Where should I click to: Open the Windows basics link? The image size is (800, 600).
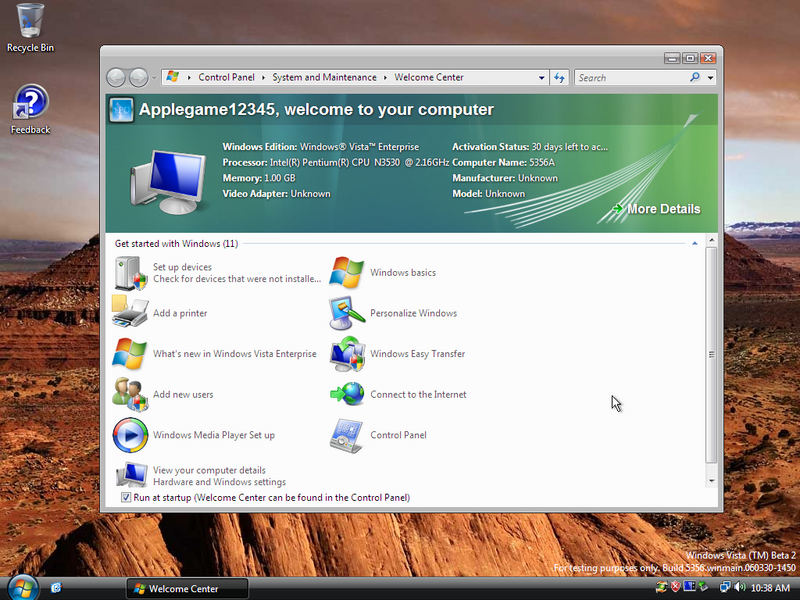coord(403,272)
